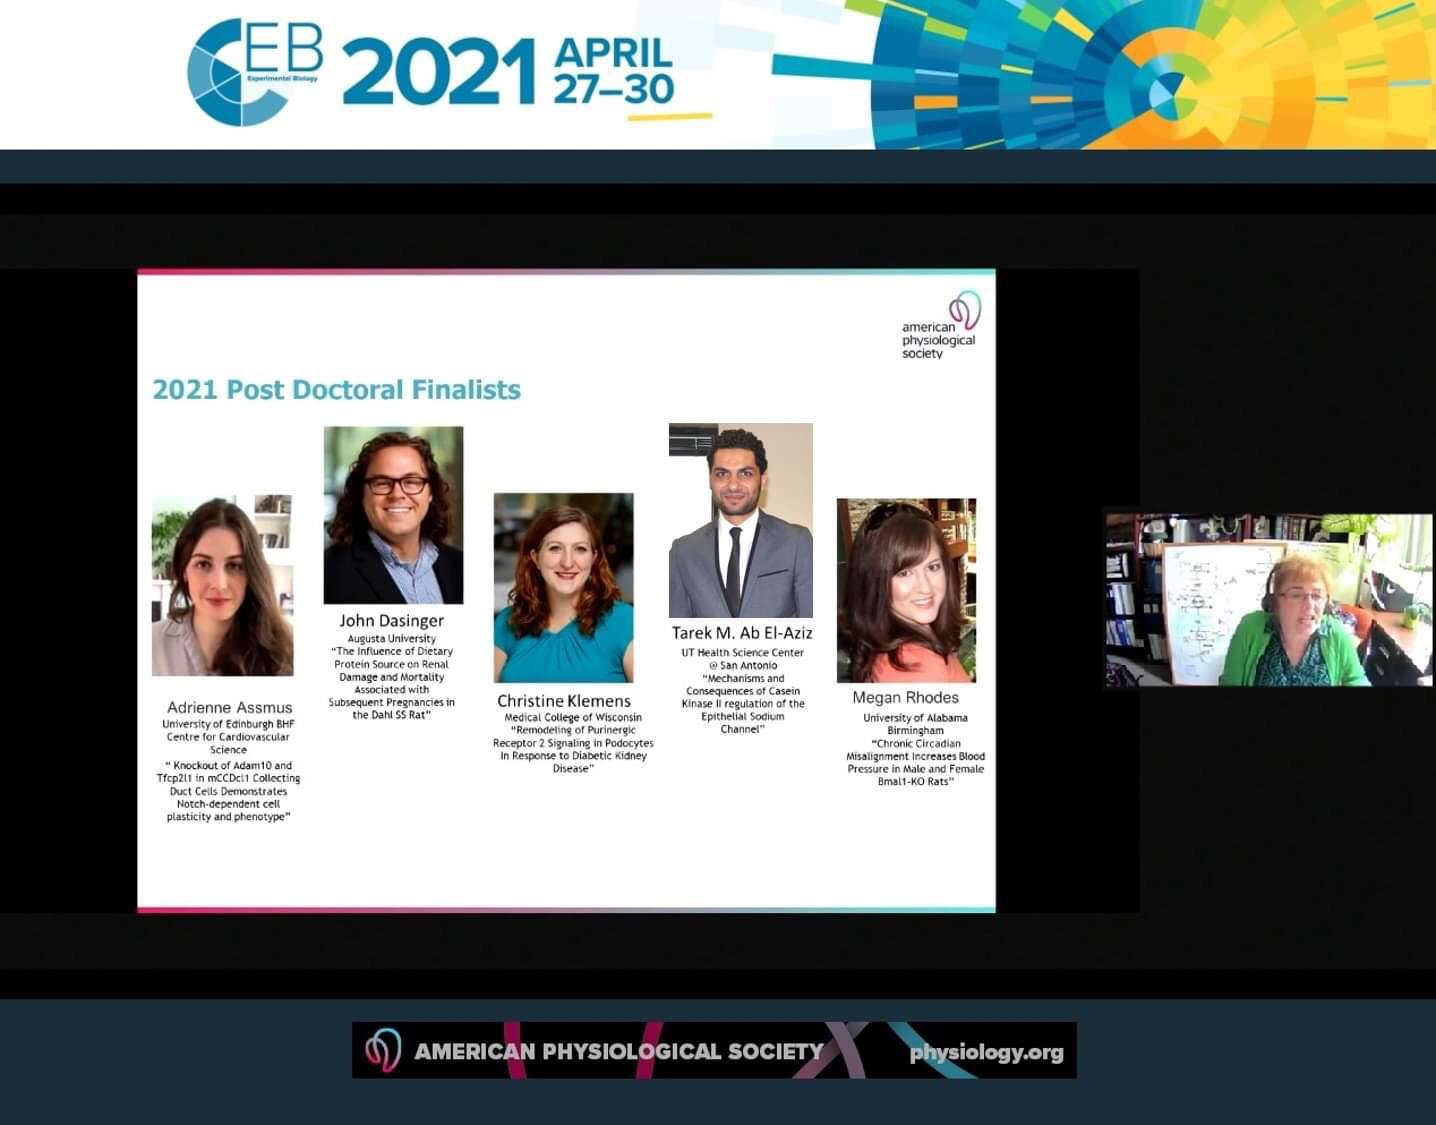Click the American Physiological Society slide logo

point(941,325)
